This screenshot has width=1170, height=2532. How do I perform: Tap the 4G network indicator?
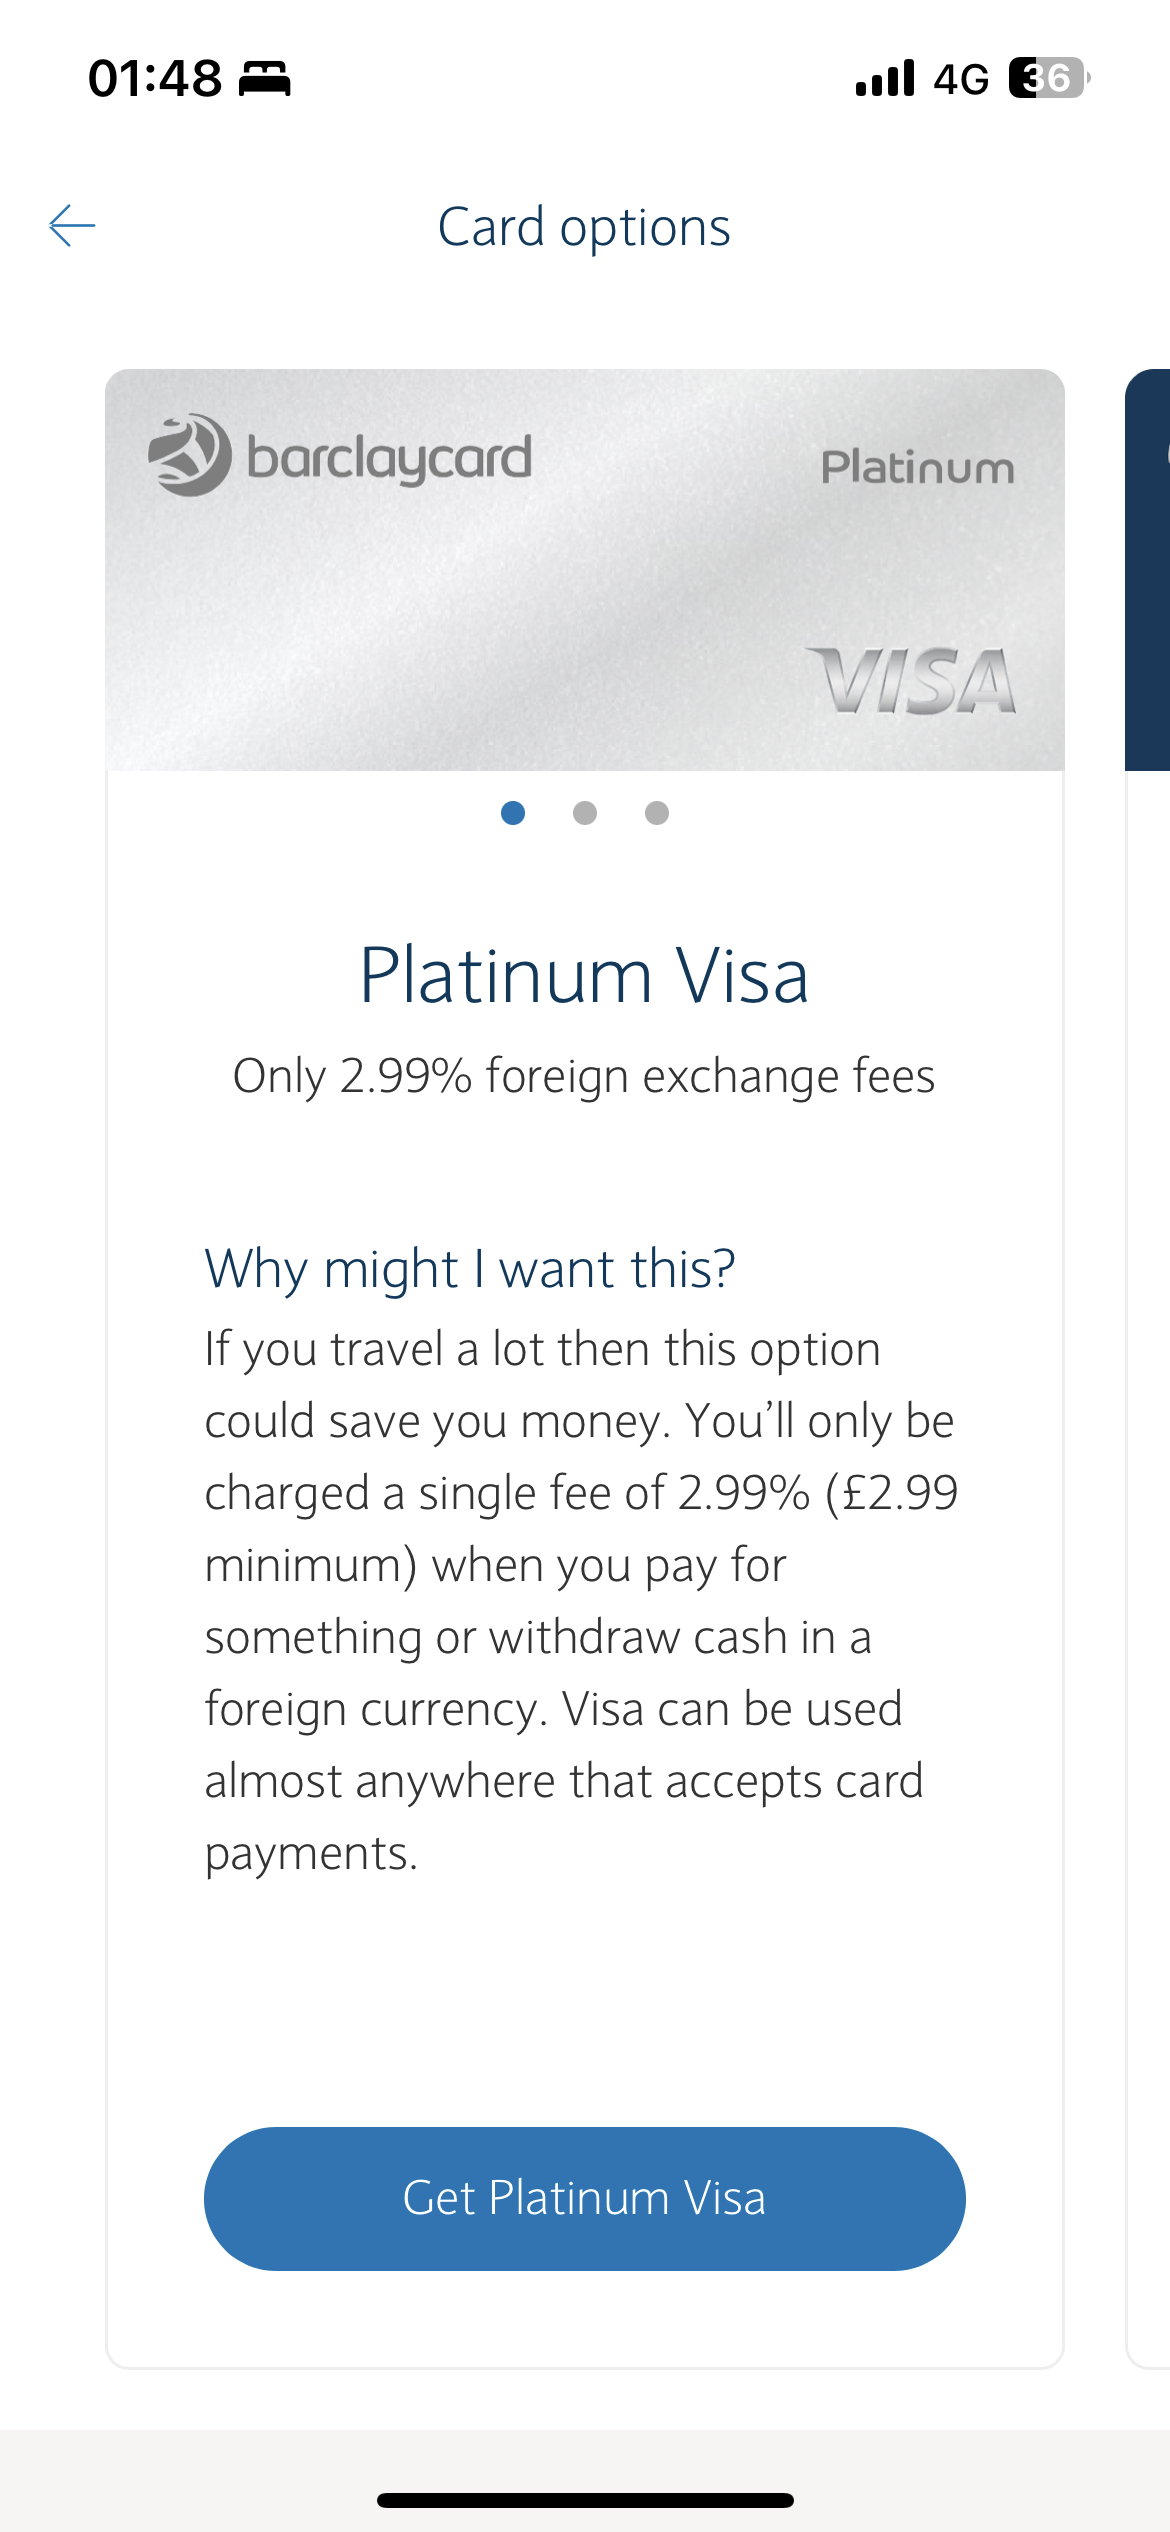point(960,79)
